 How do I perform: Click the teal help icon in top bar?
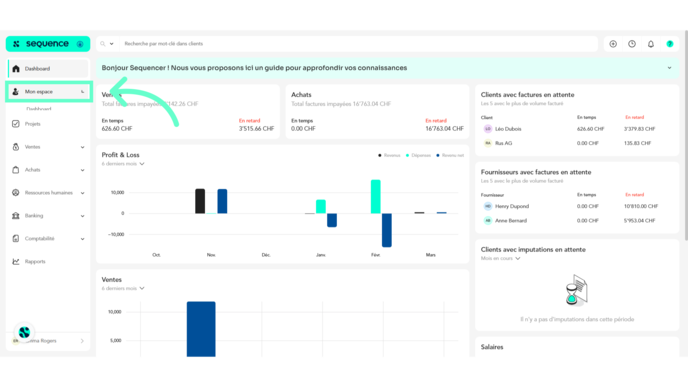tap(670, 44)
